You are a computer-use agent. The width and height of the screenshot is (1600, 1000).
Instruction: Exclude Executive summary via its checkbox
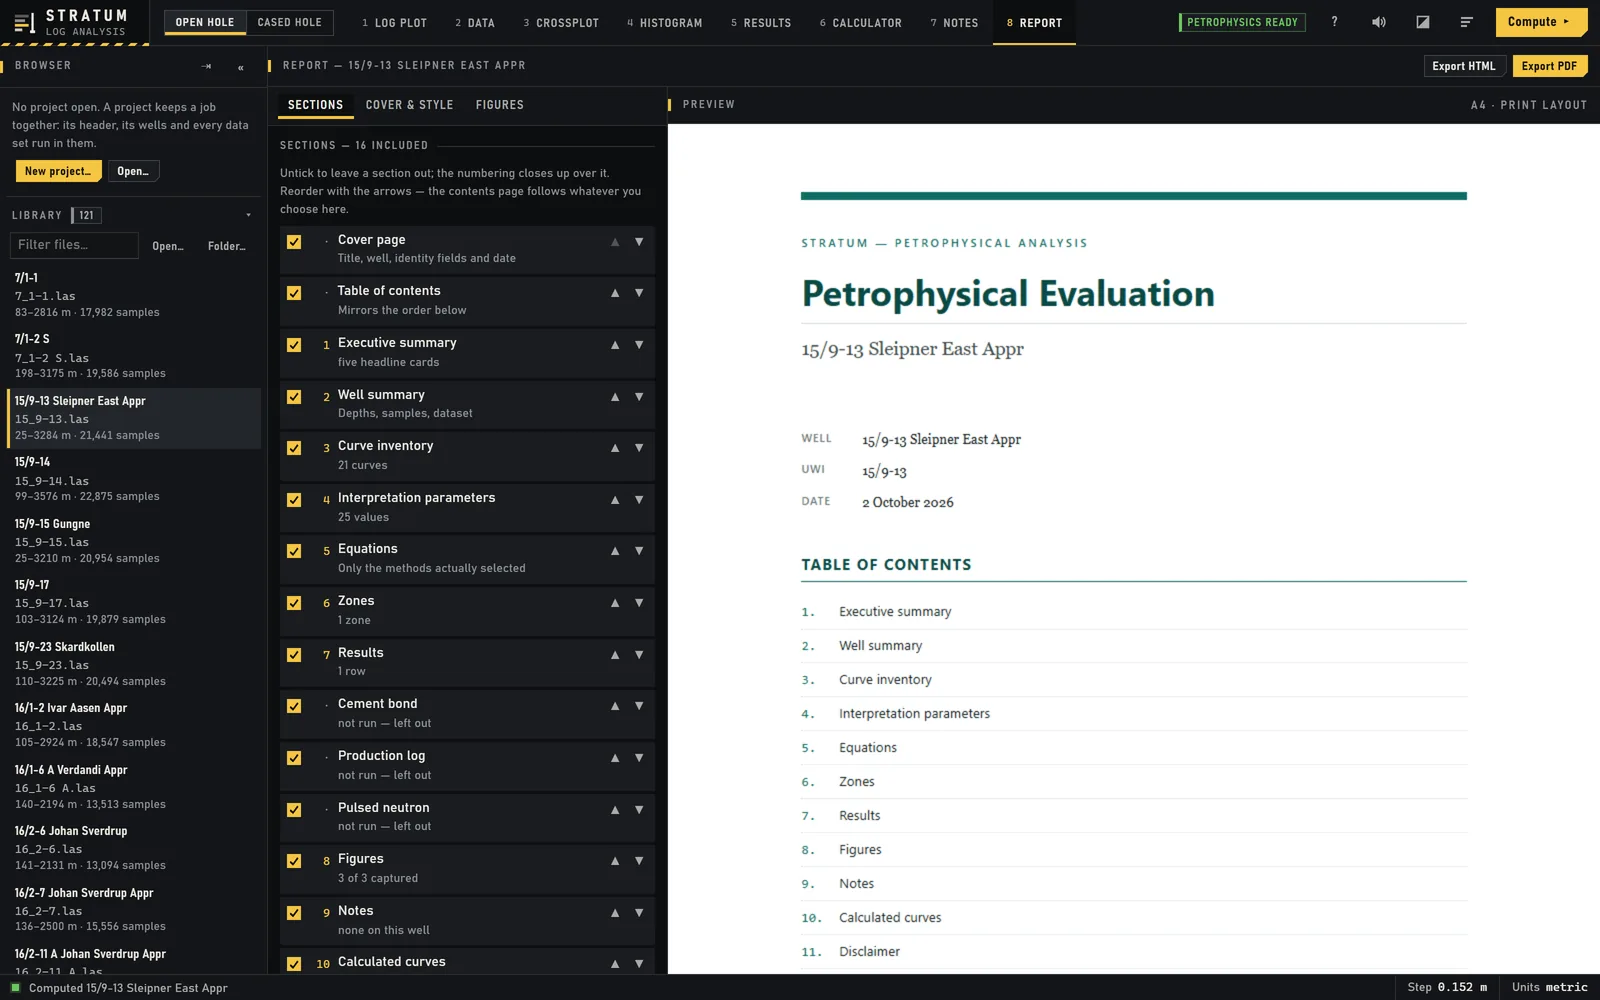click(294, 345)
